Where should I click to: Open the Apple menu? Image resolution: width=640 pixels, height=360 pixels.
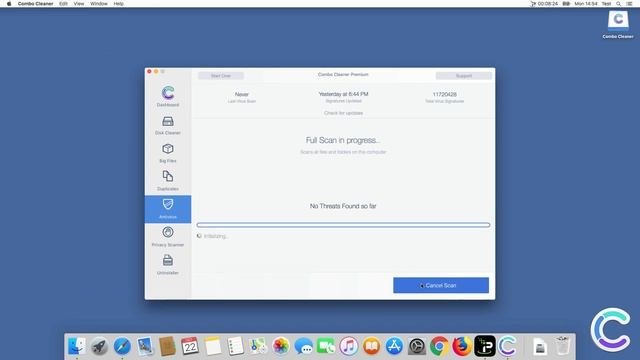pos(9,4)
